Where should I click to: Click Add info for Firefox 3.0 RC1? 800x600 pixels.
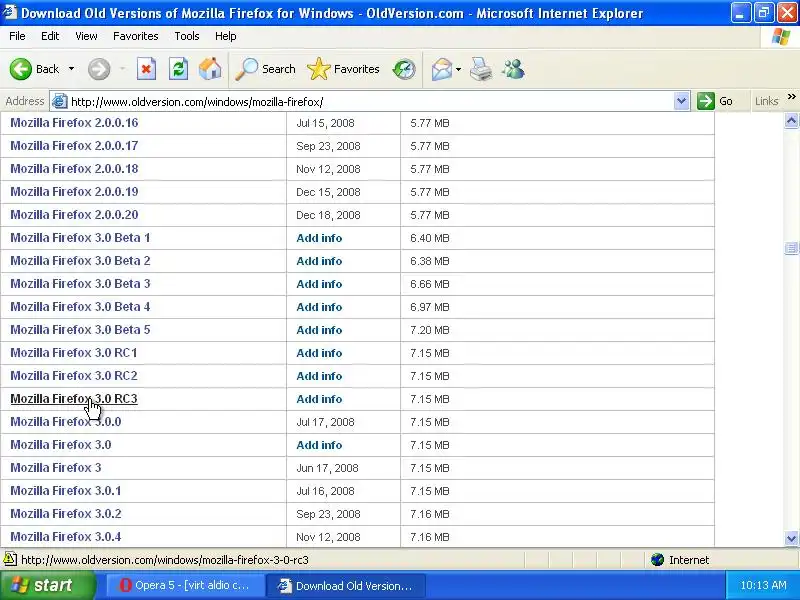pos(319,353)
